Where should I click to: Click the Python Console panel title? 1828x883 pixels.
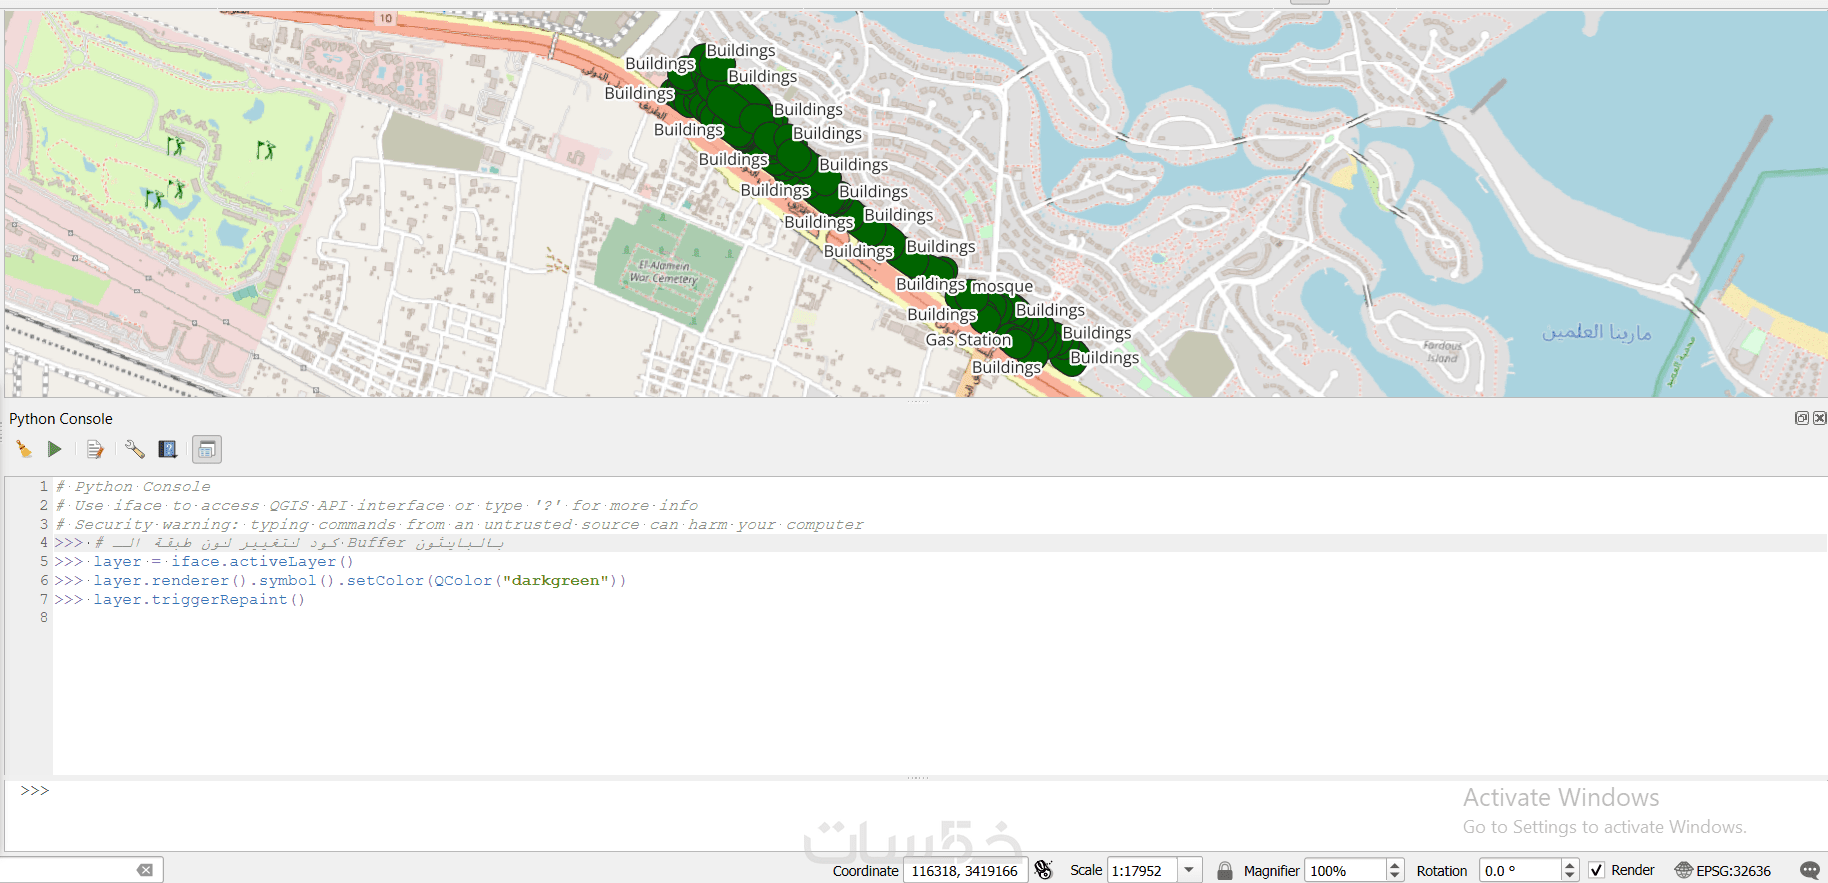click(x=61, y=419)
